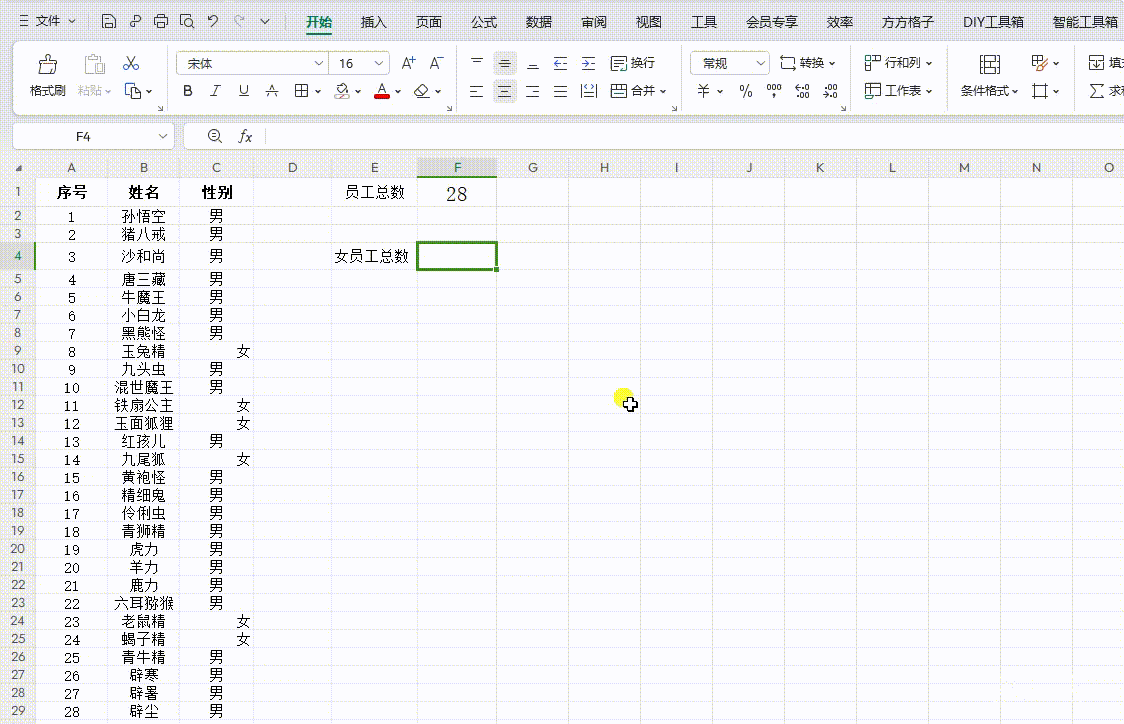Click the Increase Decimal icon
Image resolution: width=1124 pixels, height=724 pixels.
pyautogui.click(x=803, y=91)
